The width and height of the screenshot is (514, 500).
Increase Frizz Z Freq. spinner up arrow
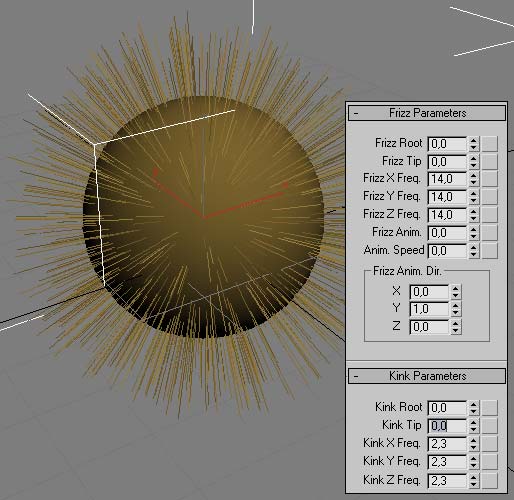click(x=474, y=212)
